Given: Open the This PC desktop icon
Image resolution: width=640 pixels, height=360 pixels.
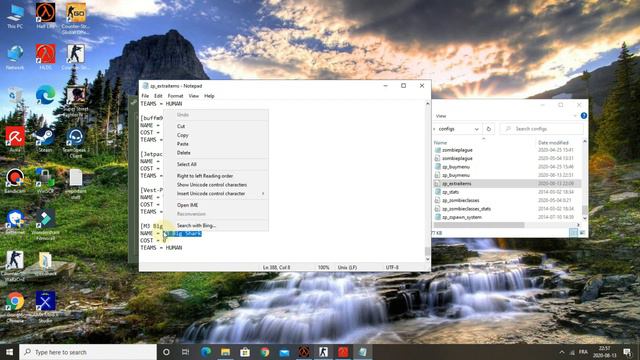Looking at the screenshot, I should (15, 16).
